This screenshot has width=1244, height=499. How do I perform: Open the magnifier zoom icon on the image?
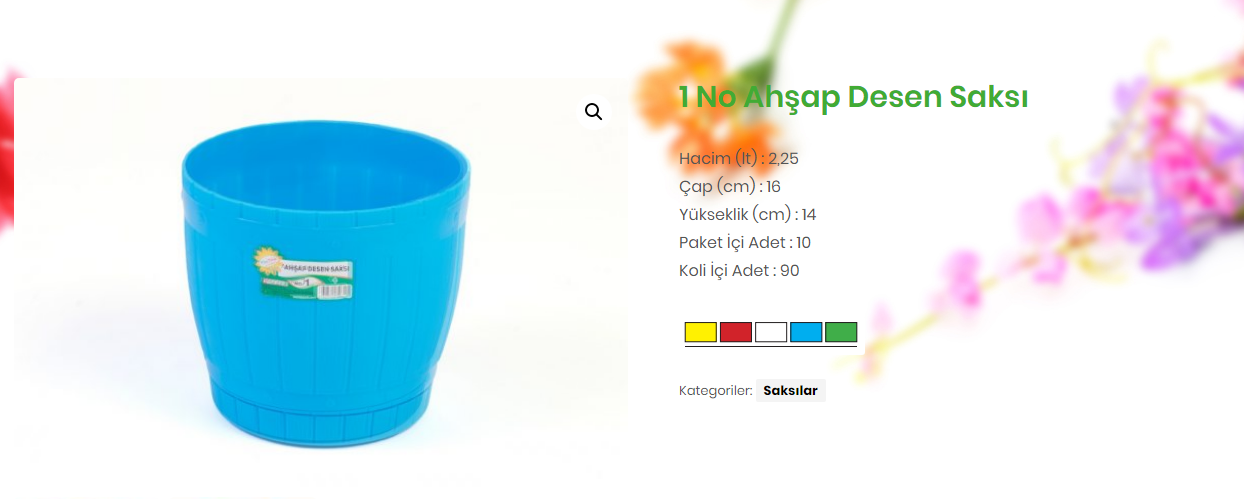click(594, 111)
